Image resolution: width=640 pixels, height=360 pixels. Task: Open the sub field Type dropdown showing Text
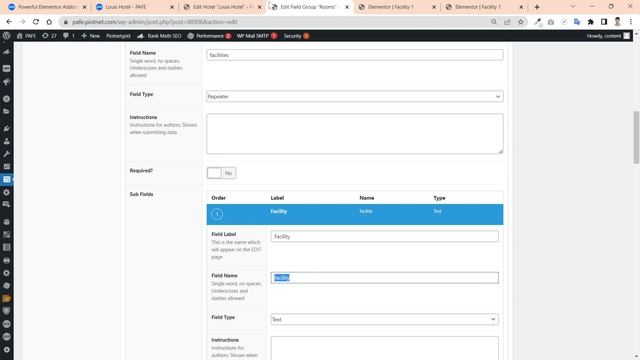384,319
